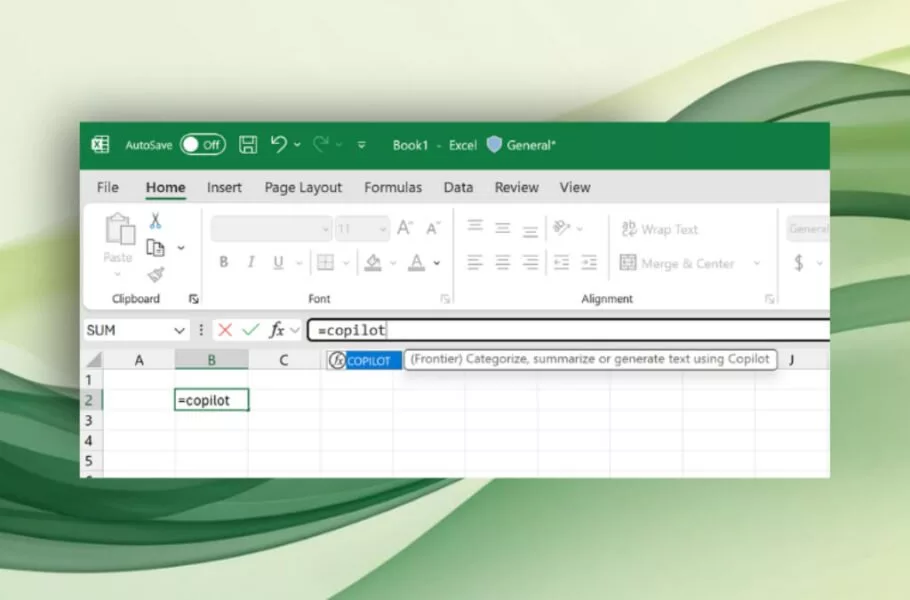
Task: Go to the Formulas tab
Action: point(393,187)
